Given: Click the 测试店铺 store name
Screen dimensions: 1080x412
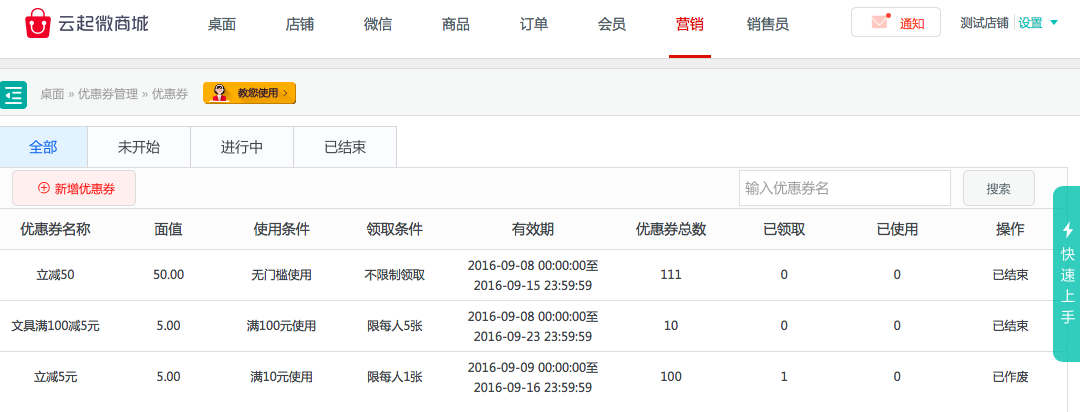Looking at the screenshot, I should coord(983,23).
